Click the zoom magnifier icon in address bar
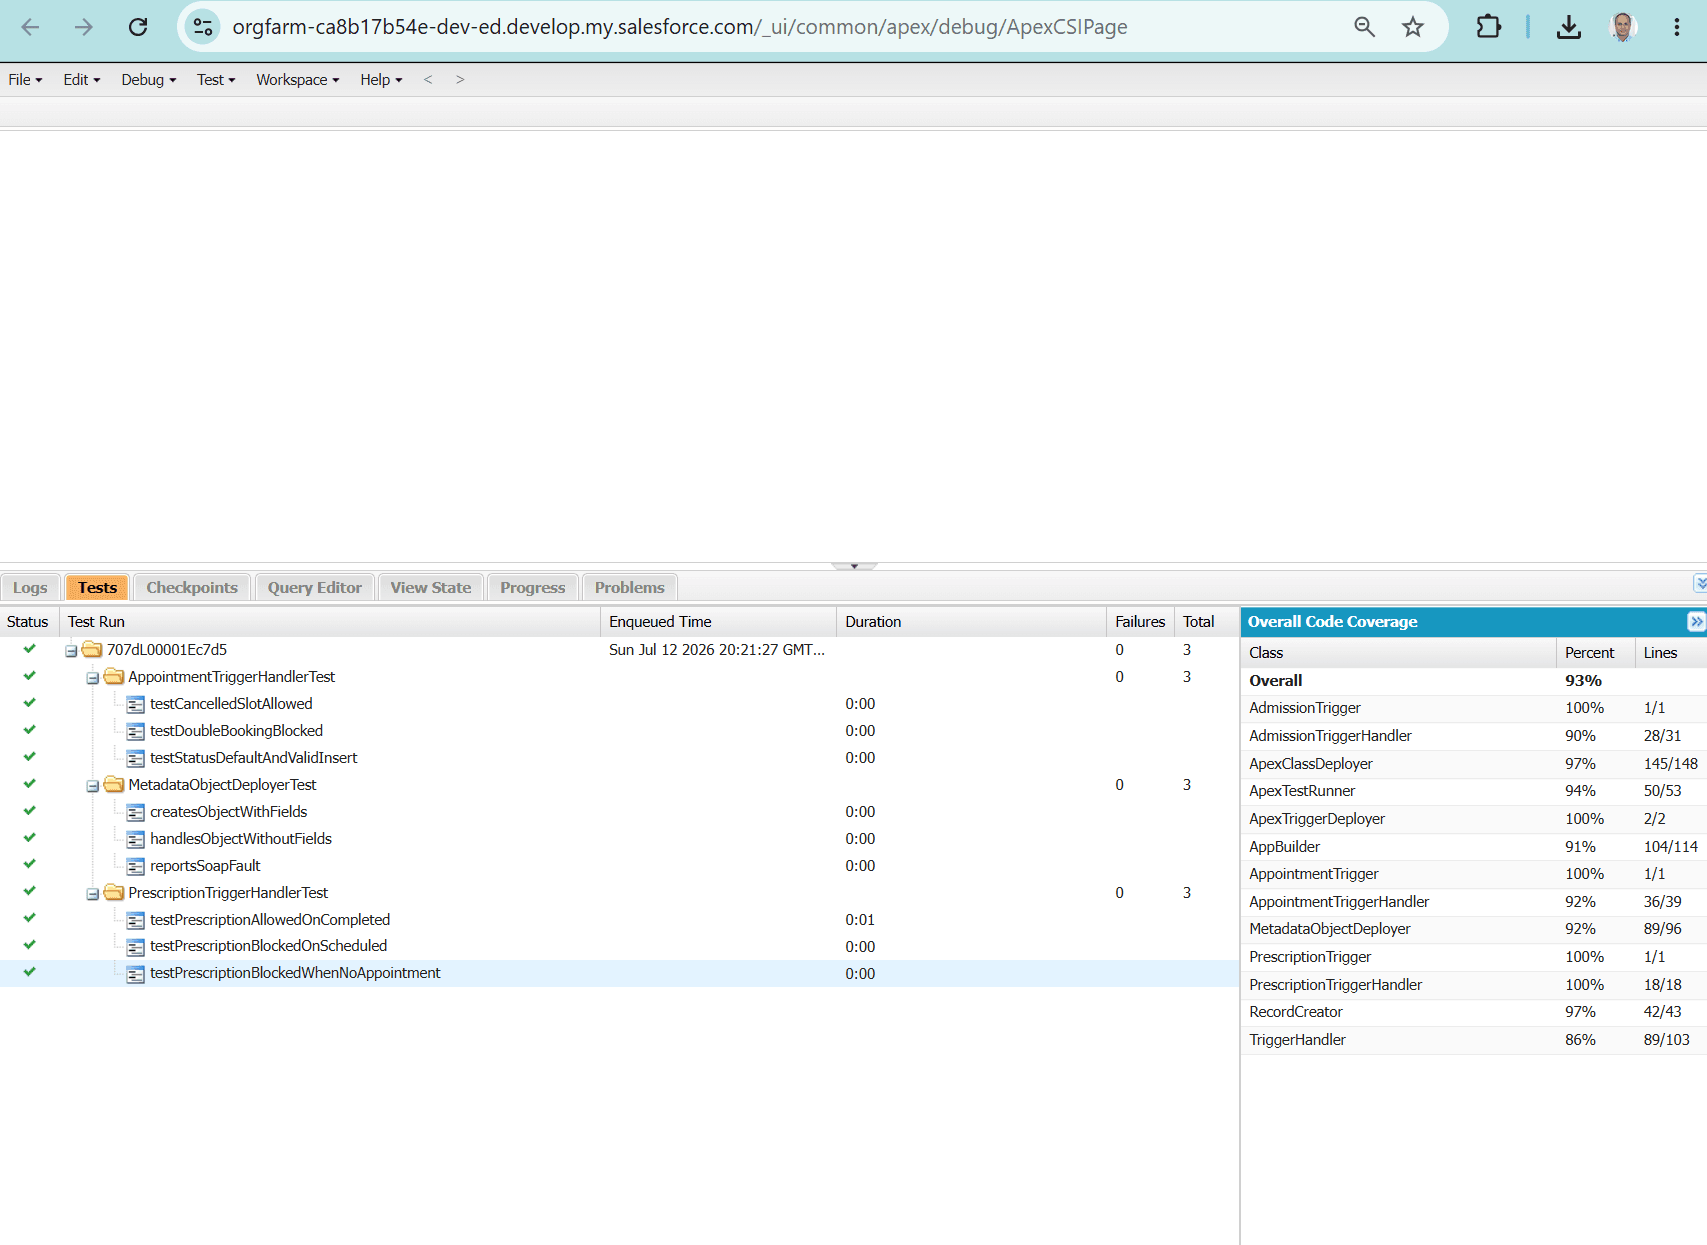 point(1364,27)
